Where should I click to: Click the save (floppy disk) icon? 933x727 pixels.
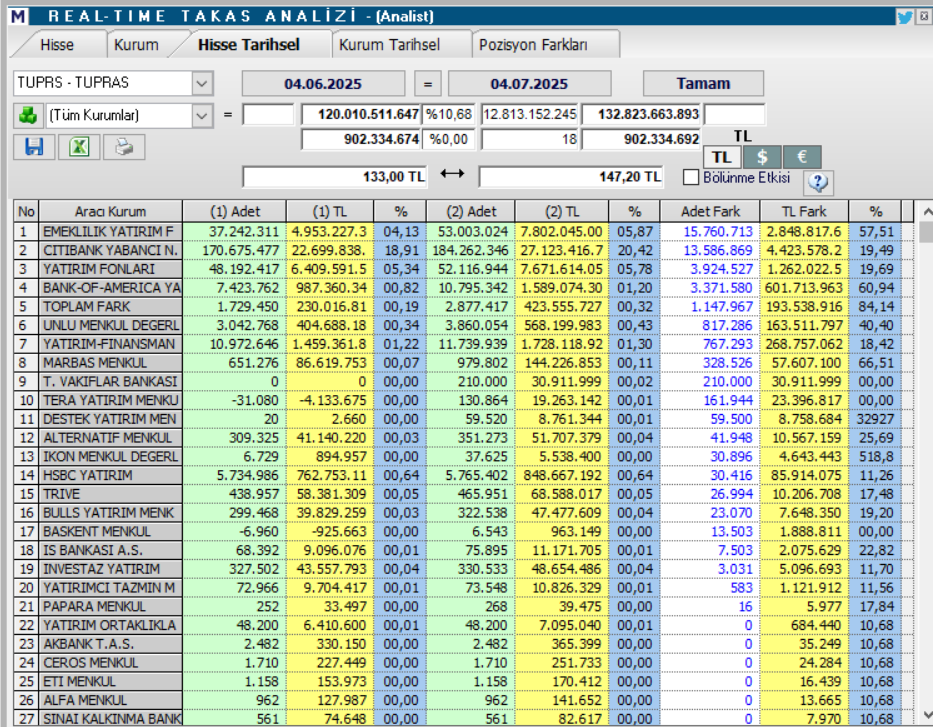(x=34, y=147)
